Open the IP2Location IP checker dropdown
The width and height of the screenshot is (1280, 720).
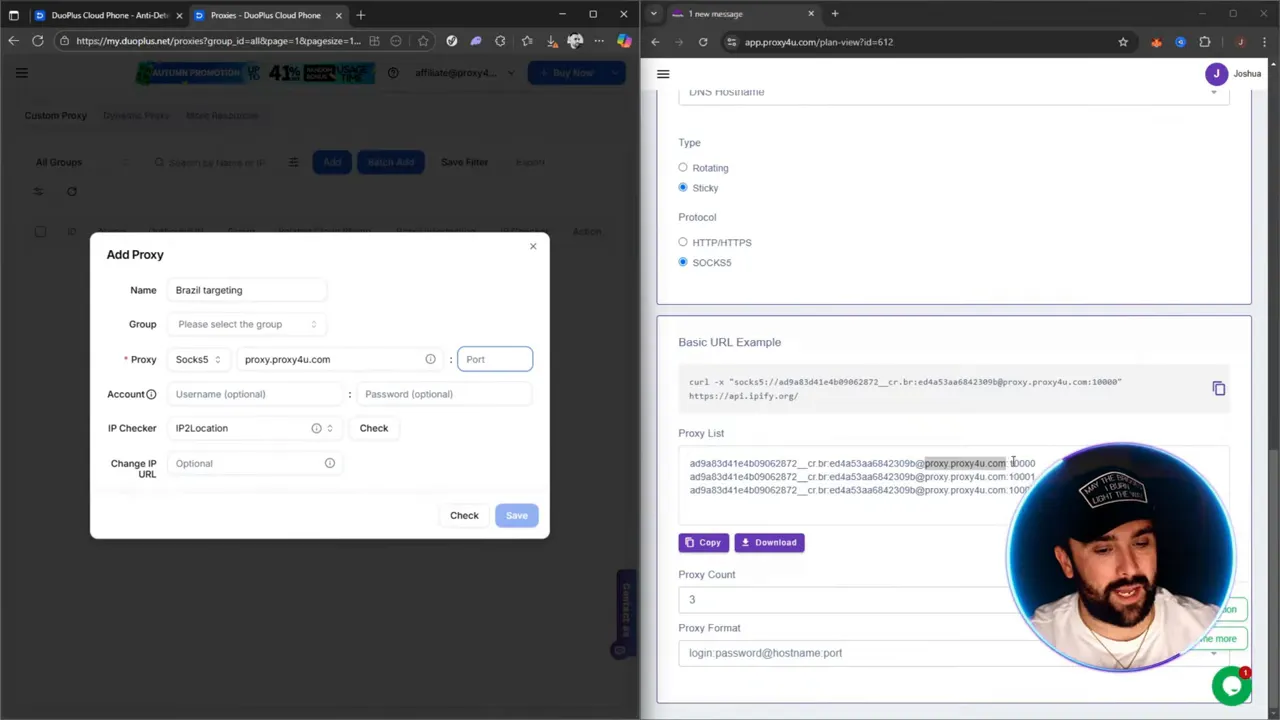tap(253, 428)
